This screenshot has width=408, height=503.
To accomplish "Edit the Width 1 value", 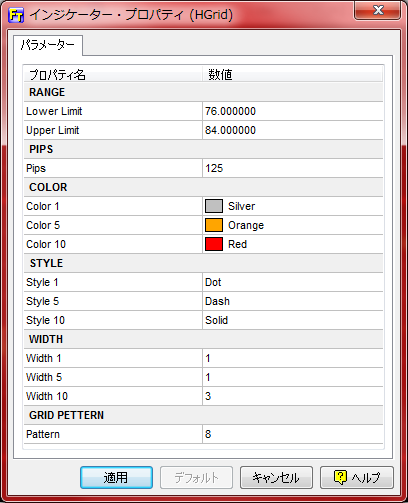I will (293, 358).
